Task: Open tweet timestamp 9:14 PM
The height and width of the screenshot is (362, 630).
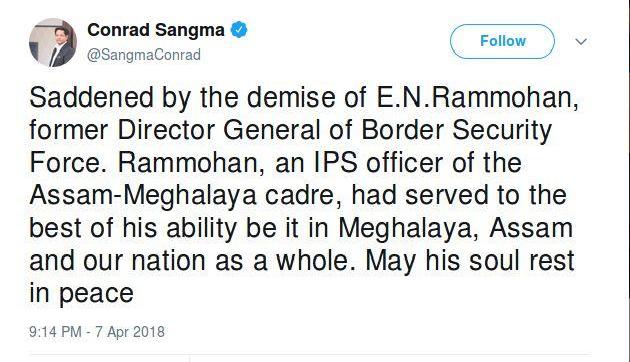Action: point(55,332)
